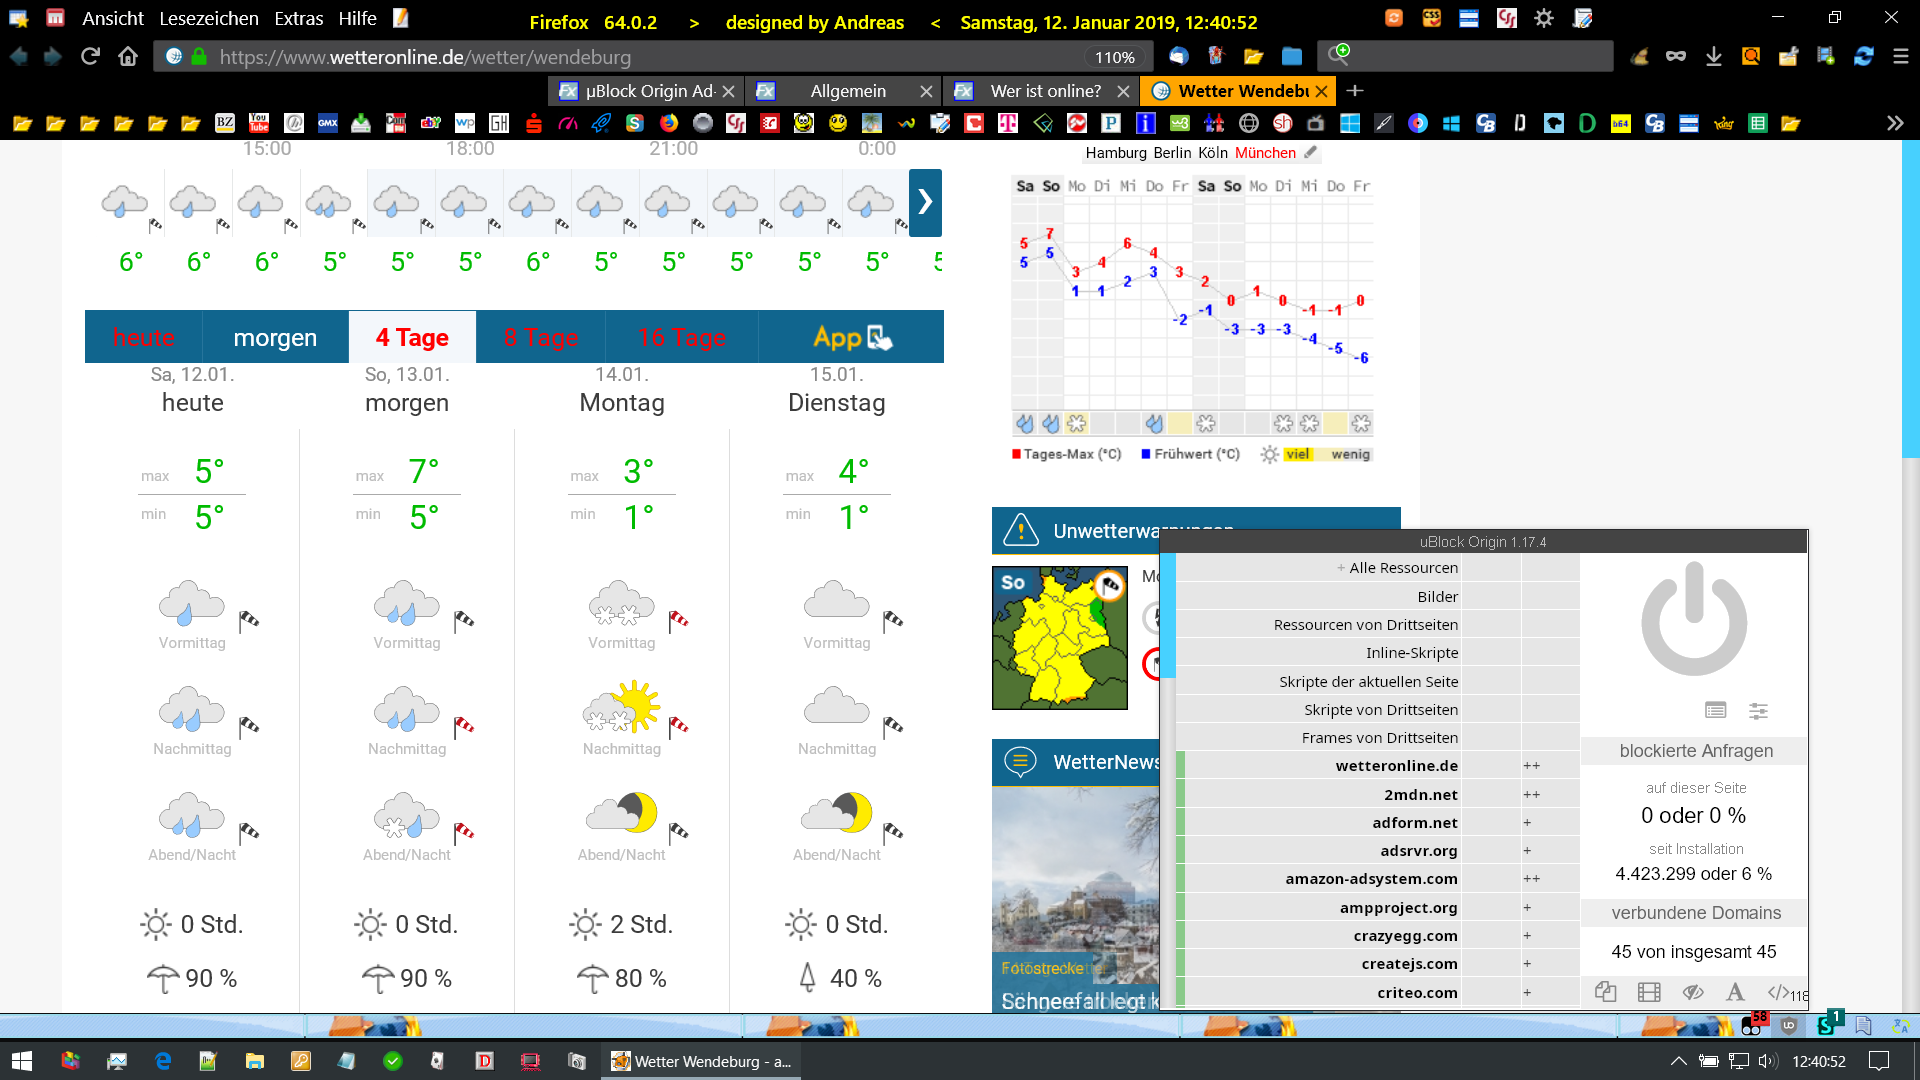The height and width of the screenshot is (1080, 1920).
Task: Select the 8 Tage forecast tab
Action: (541, 338)
